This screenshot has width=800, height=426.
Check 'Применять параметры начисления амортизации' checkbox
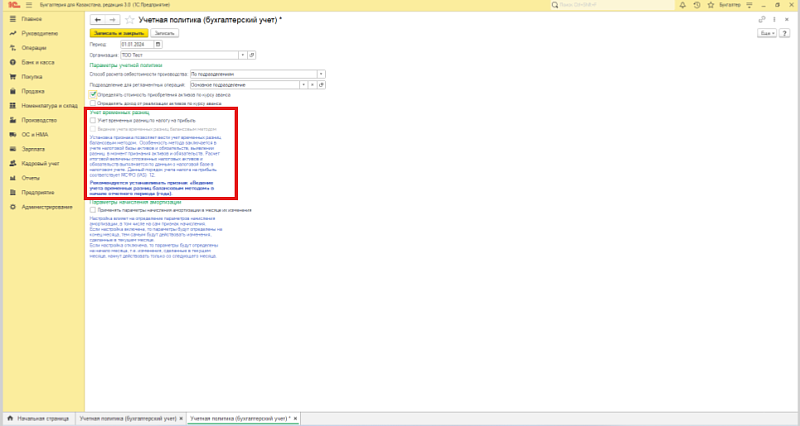coord(93,210)
